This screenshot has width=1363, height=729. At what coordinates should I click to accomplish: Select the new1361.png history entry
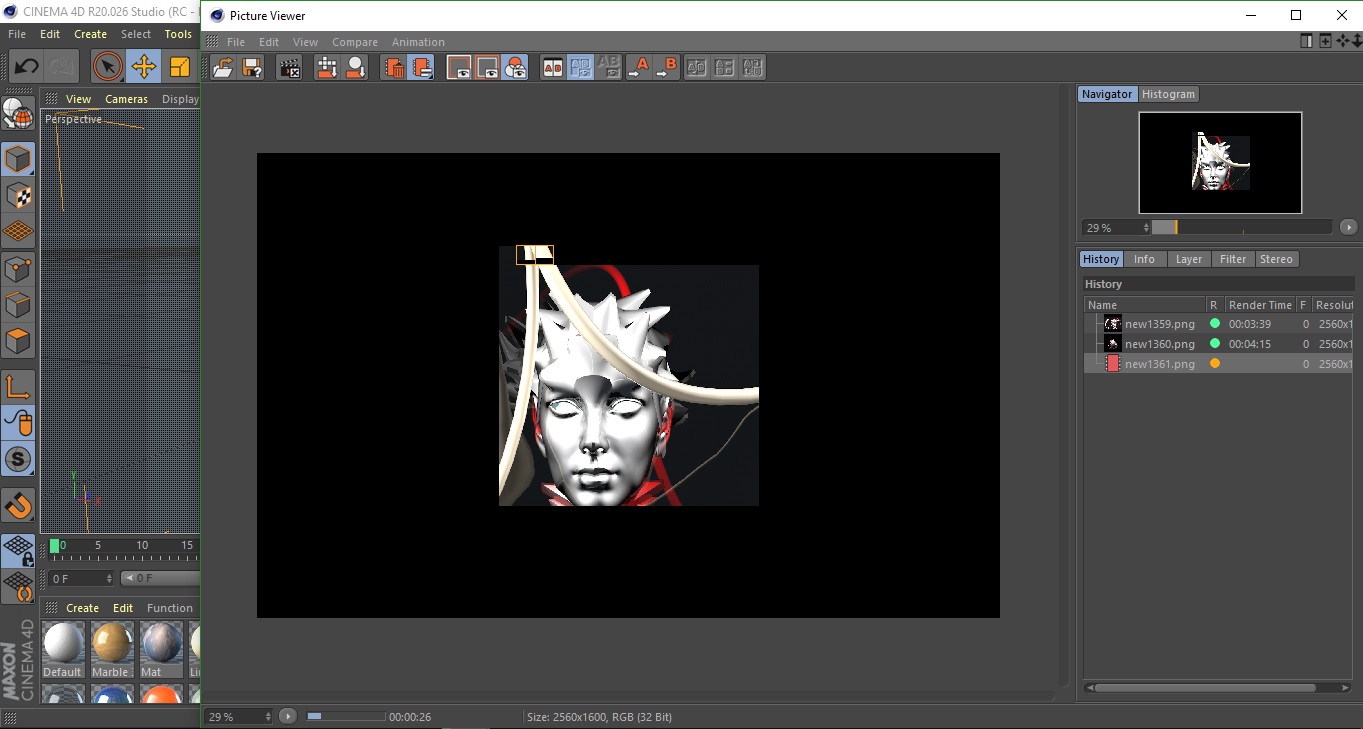click(x=1219, y=364)
